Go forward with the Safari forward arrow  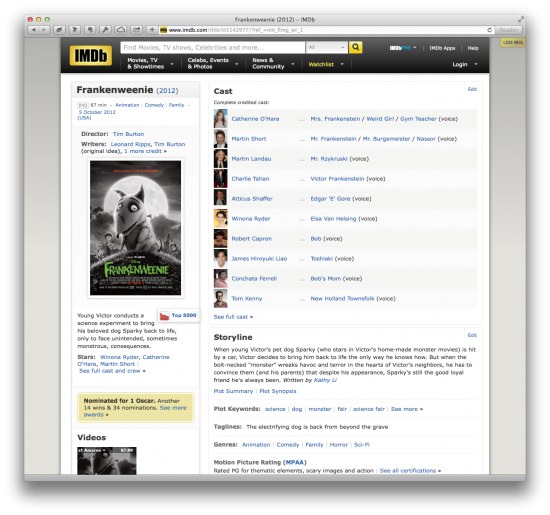click(x=44, y=30)
